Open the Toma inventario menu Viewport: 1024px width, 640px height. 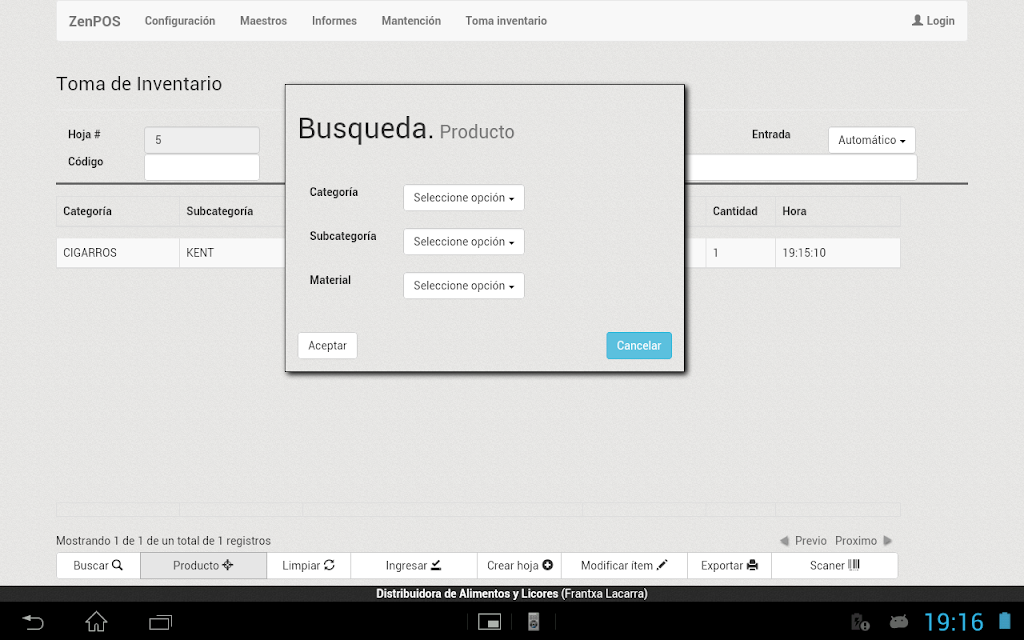pos(506,21)
